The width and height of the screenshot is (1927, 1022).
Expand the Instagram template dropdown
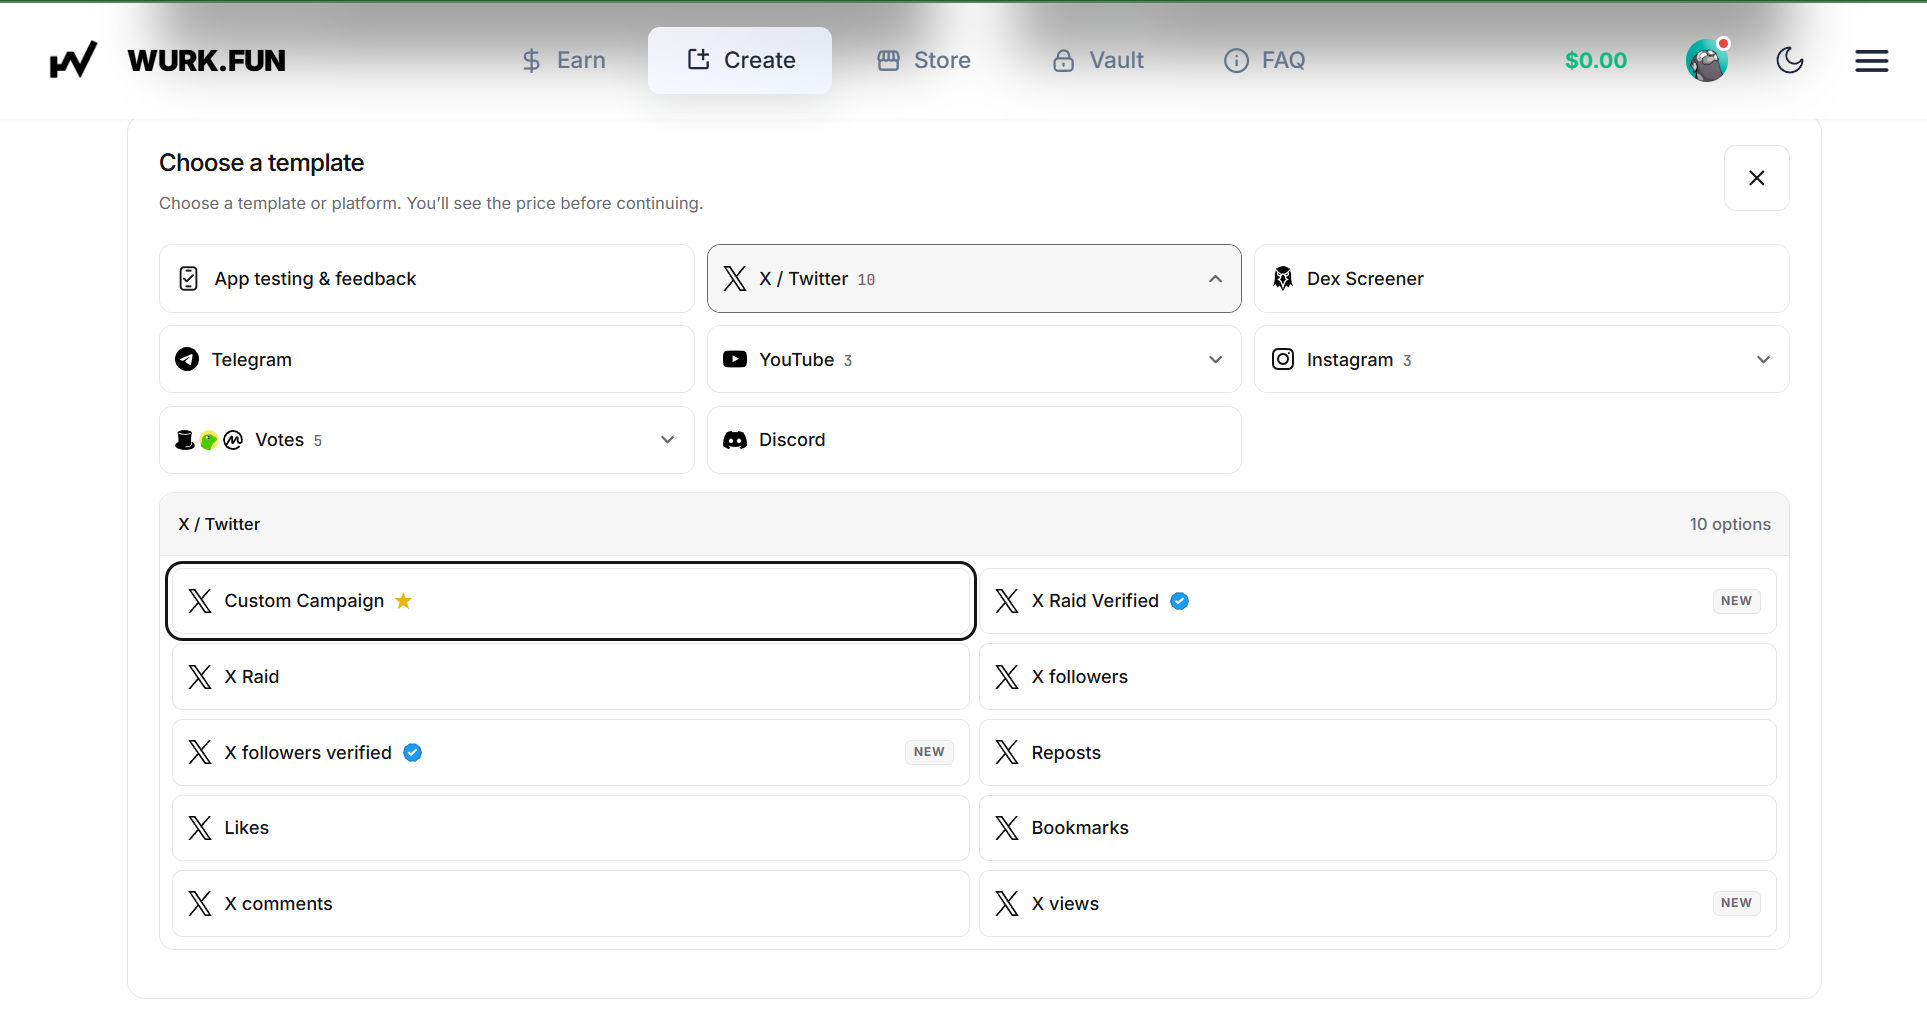pyautogui.click(x=1521, y=359)
